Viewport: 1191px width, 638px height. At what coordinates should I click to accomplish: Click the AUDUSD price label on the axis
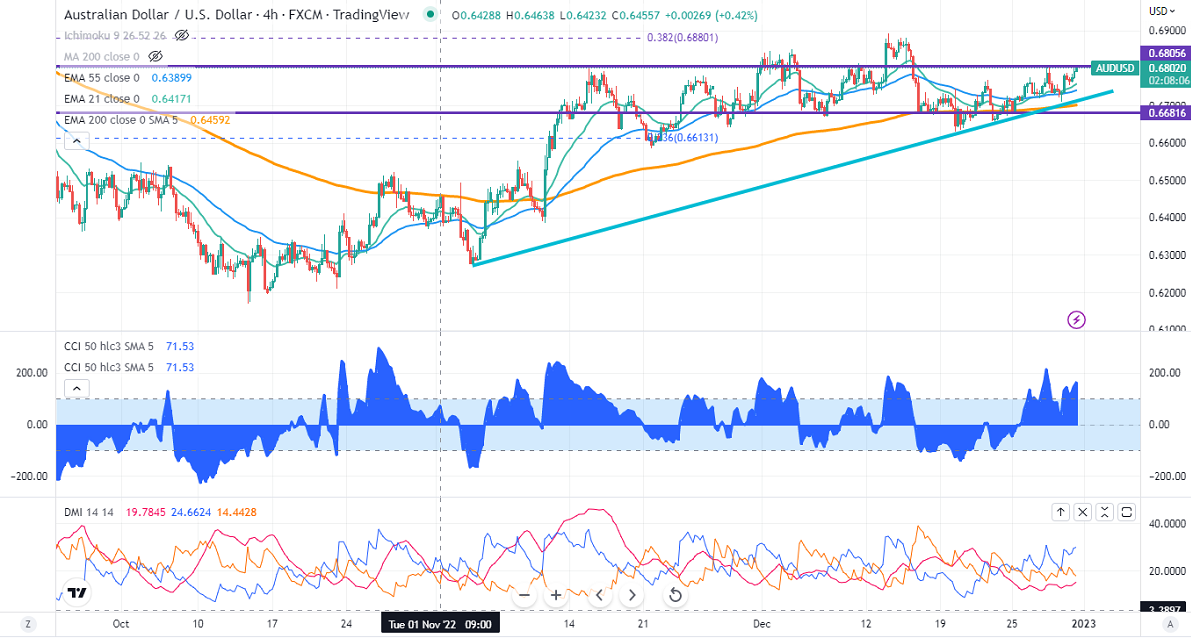click(x=1114, y=68)
